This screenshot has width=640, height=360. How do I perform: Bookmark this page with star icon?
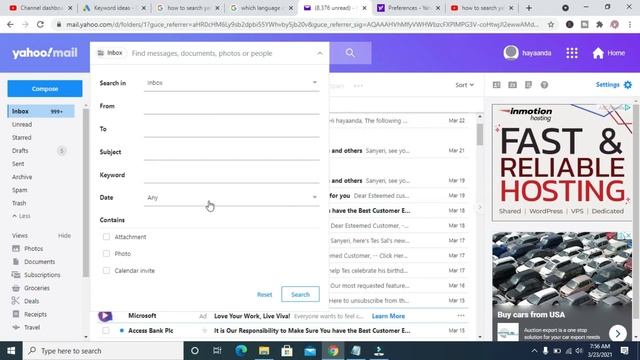[x=551, y=24]
